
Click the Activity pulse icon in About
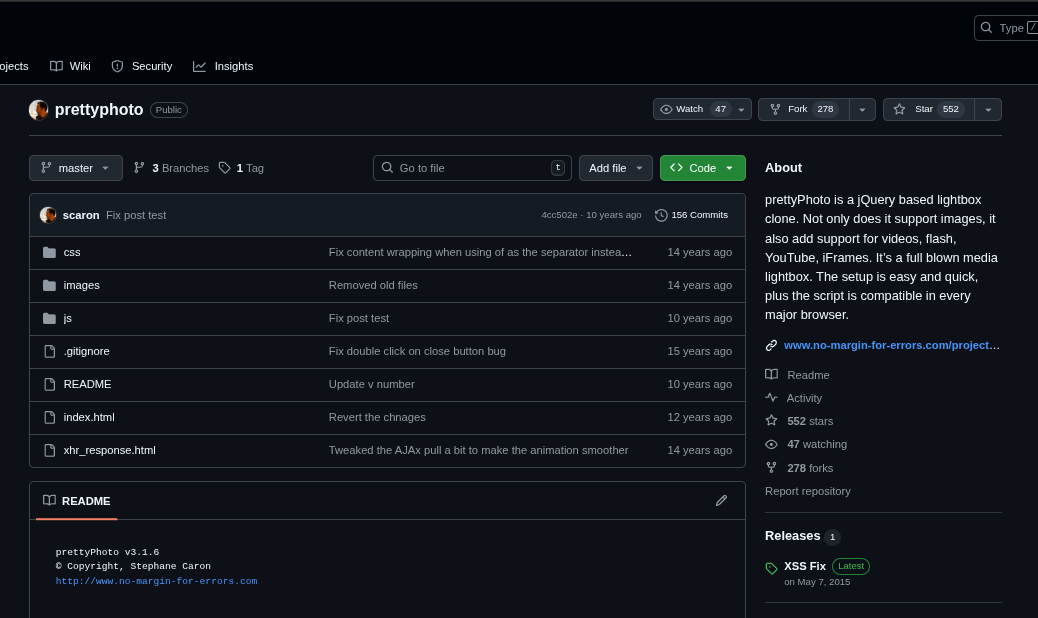(771, 398)
